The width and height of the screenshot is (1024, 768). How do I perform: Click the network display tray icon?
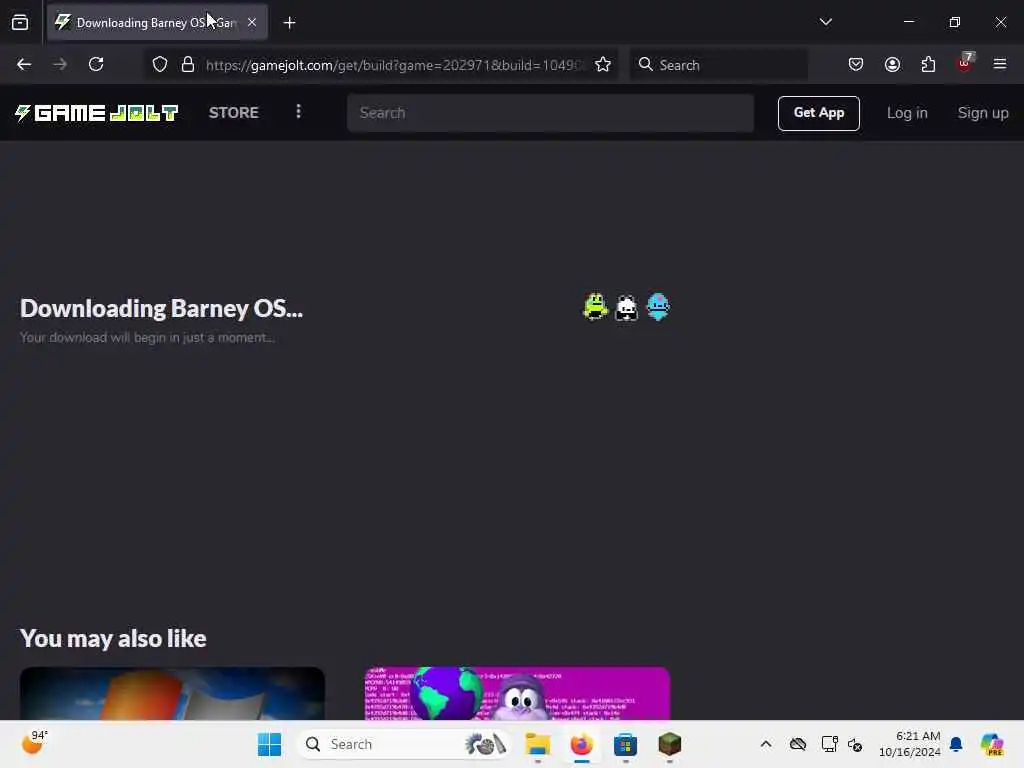click(829, 744)
